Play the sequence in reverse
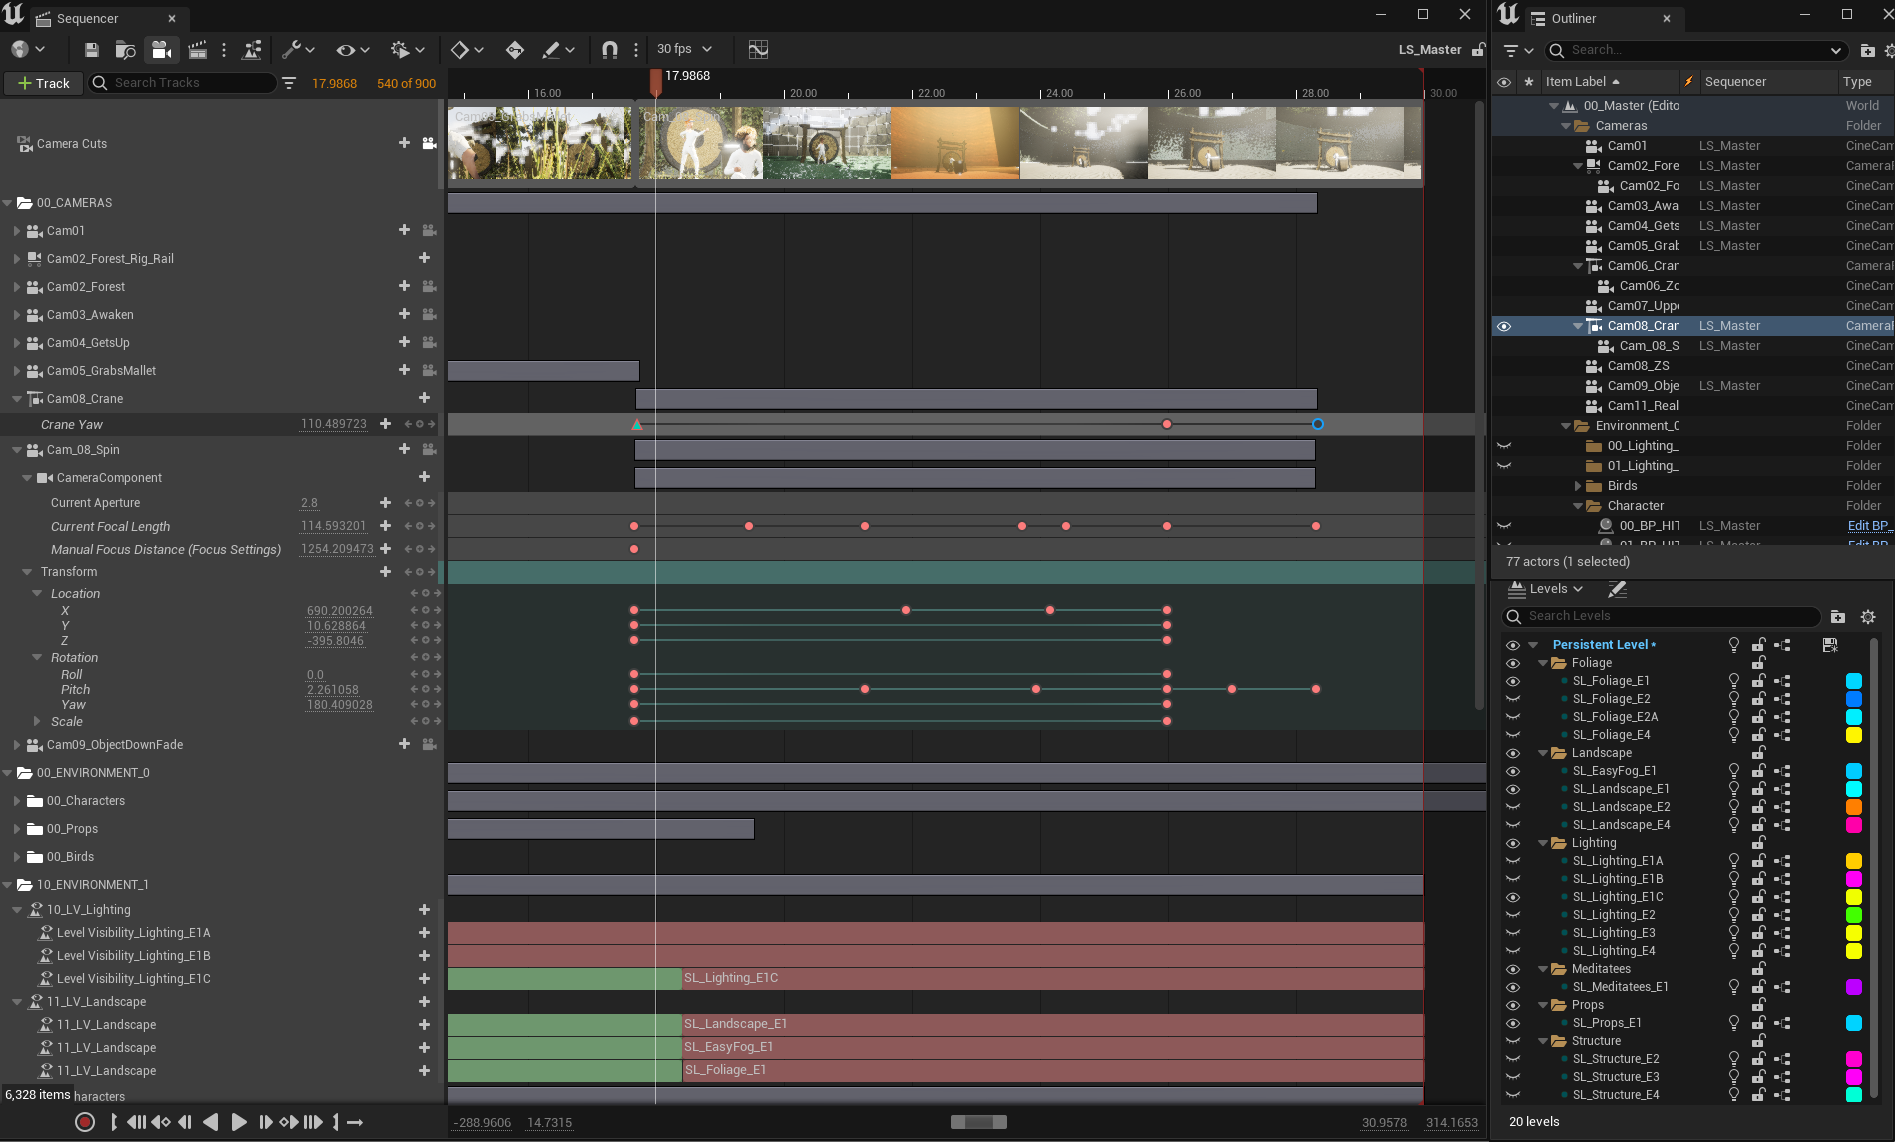Screen dimensions: 1895x1142 (x=211, y=1122)
